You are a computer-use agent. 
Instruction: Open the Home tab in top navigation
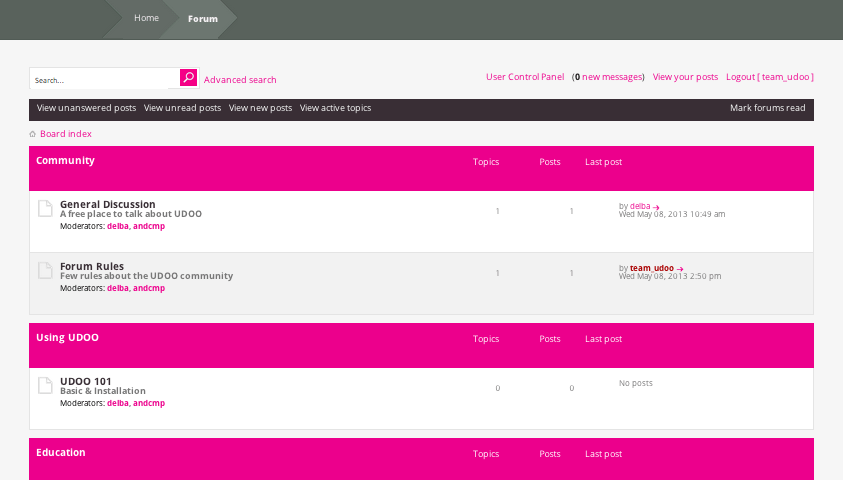pyautogui.click(x=146, y=18)
